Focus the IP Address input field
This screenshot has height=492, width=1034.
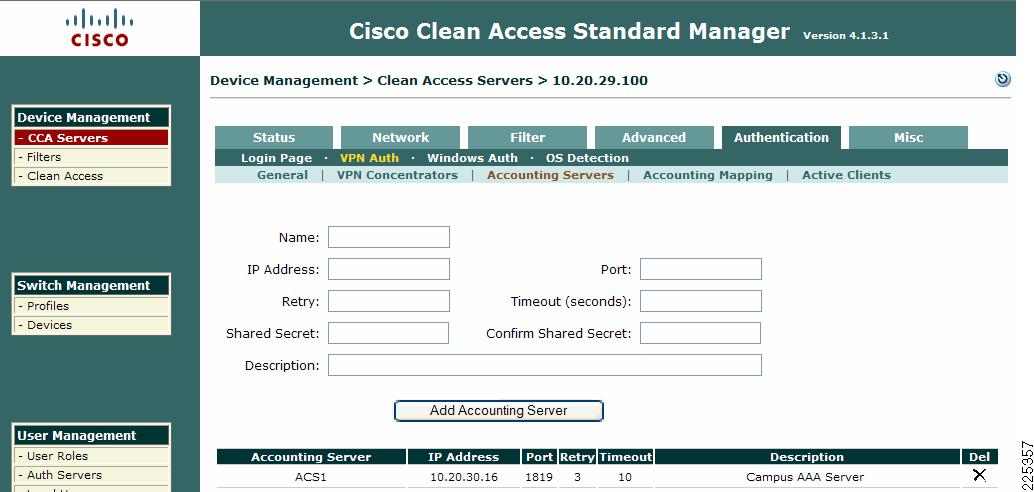coord(389,269)
